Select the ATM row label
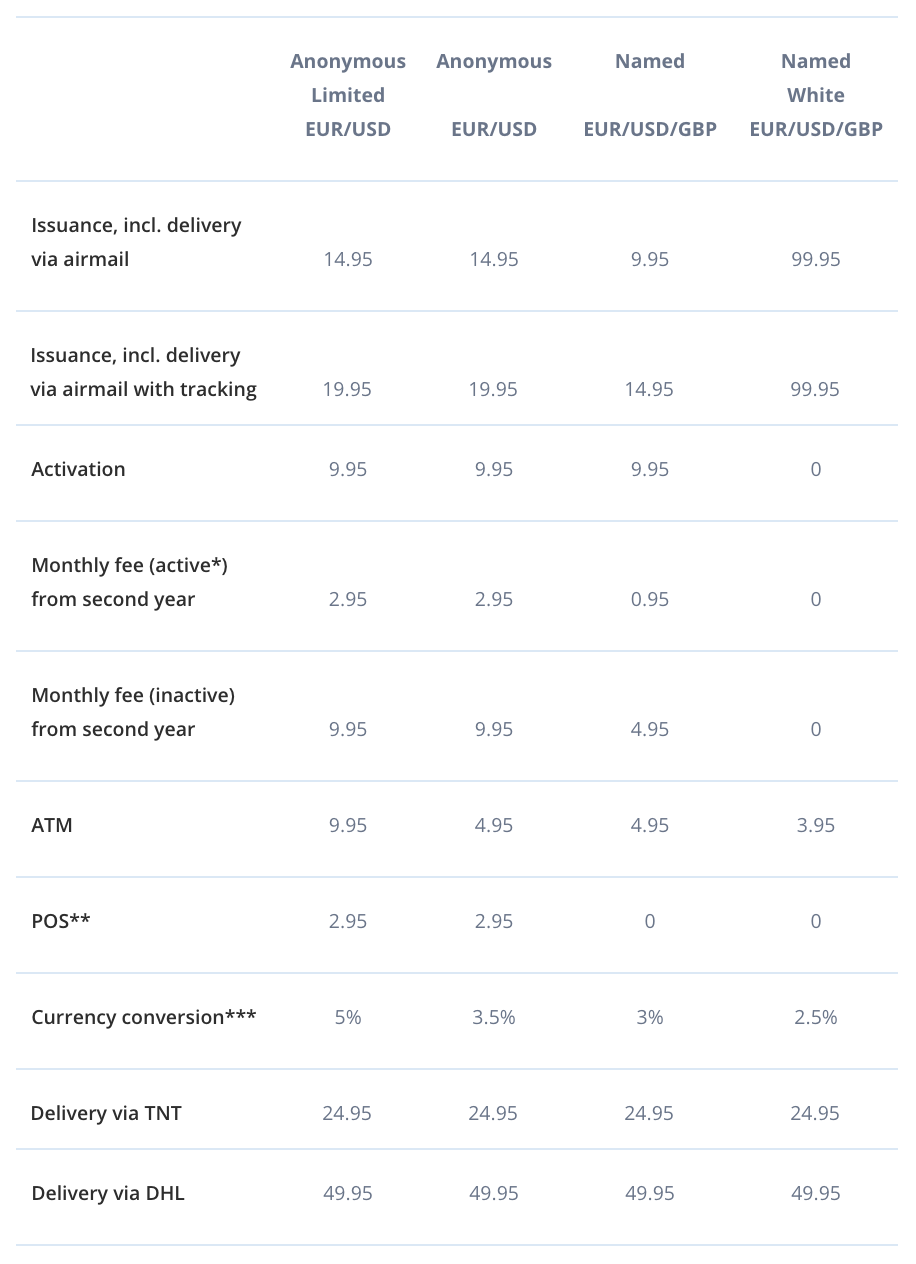This screenshot has width=916, height=1264. pyautogui.click(x=52, y=825)
